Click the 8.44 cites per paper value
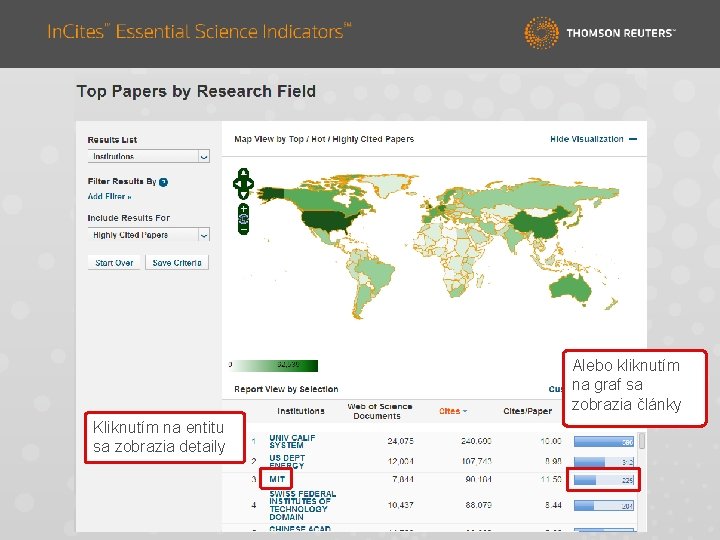The height and width of the screenshot is (540, 720). click(553, 505)
